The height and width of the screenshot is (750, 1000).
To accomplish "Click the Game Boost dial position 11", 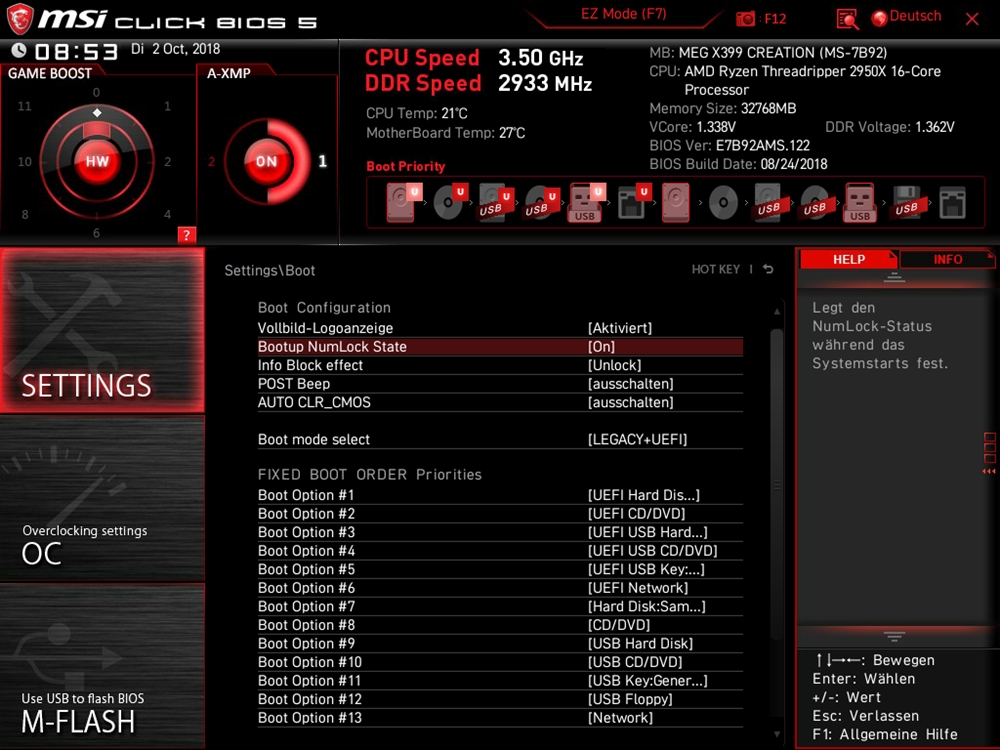I will coord(24,106).
